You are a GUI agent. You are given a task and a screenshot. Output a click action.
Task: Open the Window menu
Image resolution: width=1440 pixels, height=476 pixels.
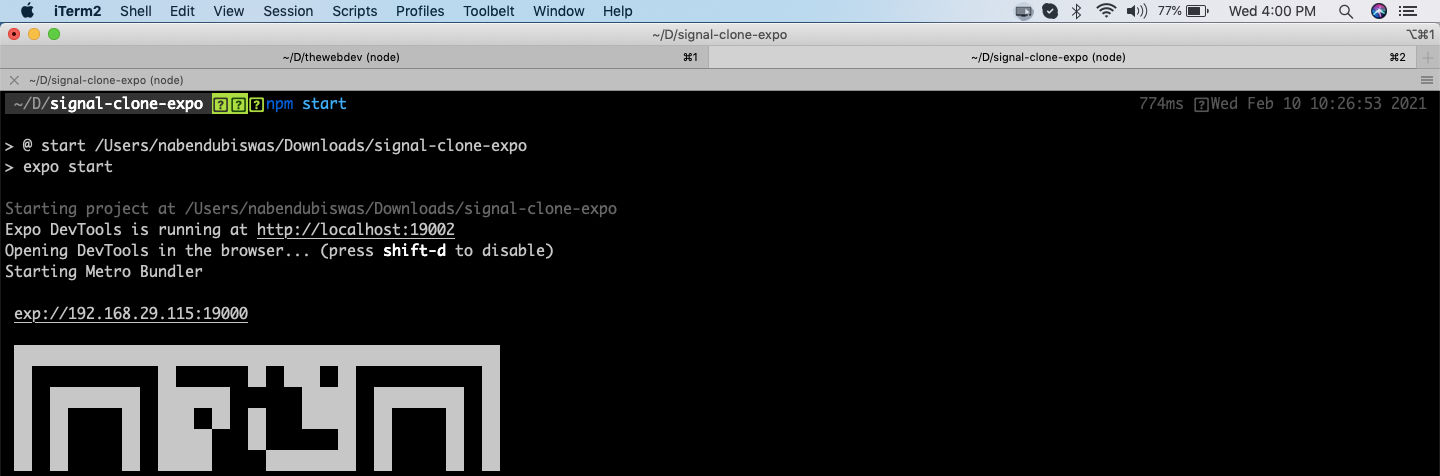click(x=559, y=11)
